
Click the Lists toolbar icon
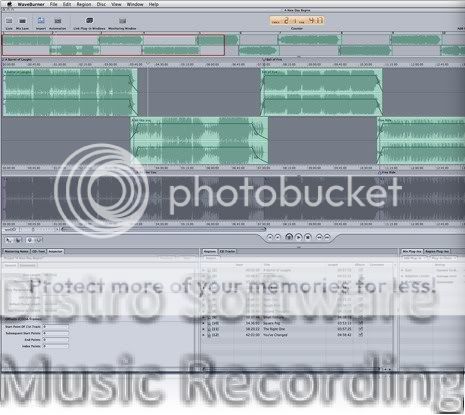[9, 21]
